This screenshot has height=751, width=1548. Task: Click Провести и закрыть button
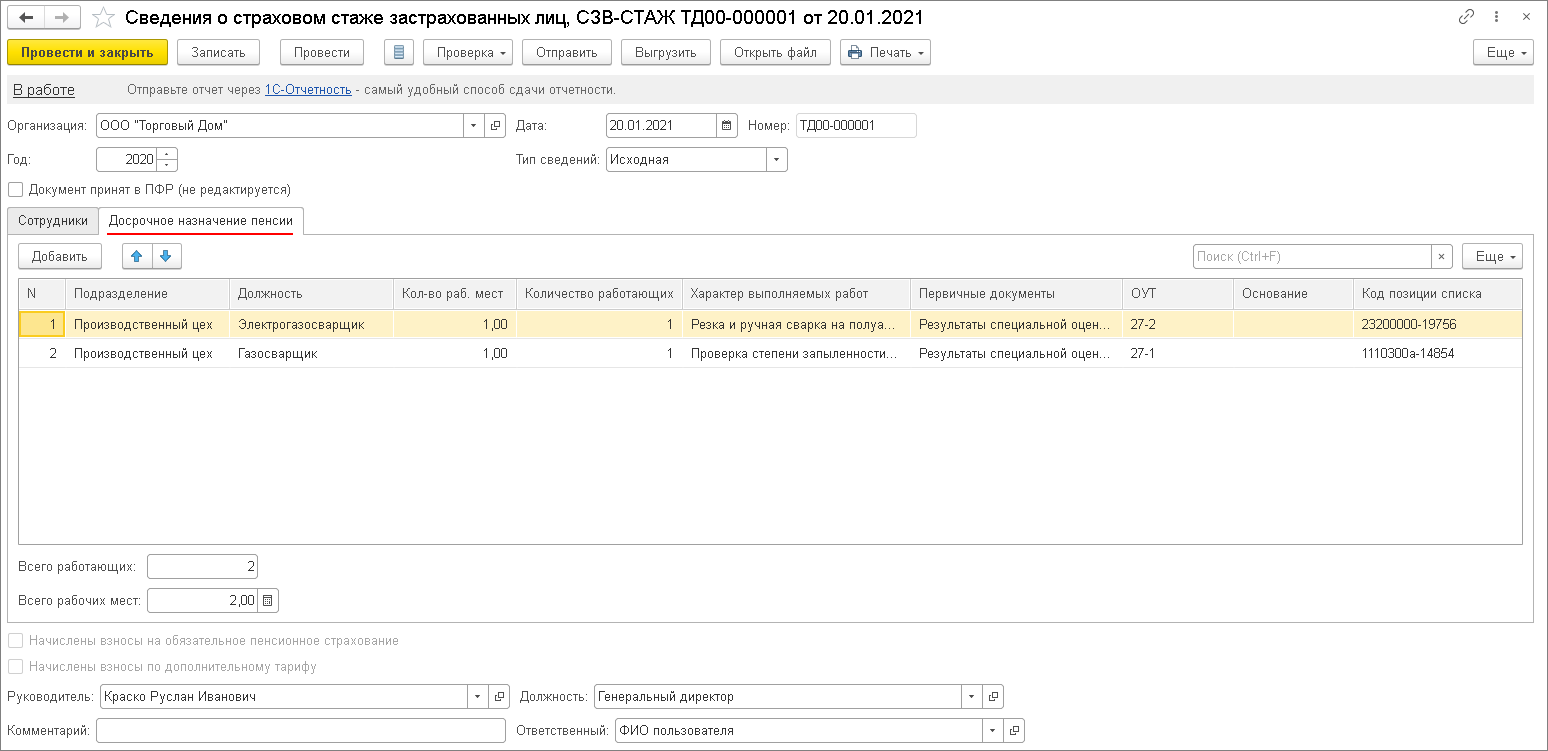(87, 52)
